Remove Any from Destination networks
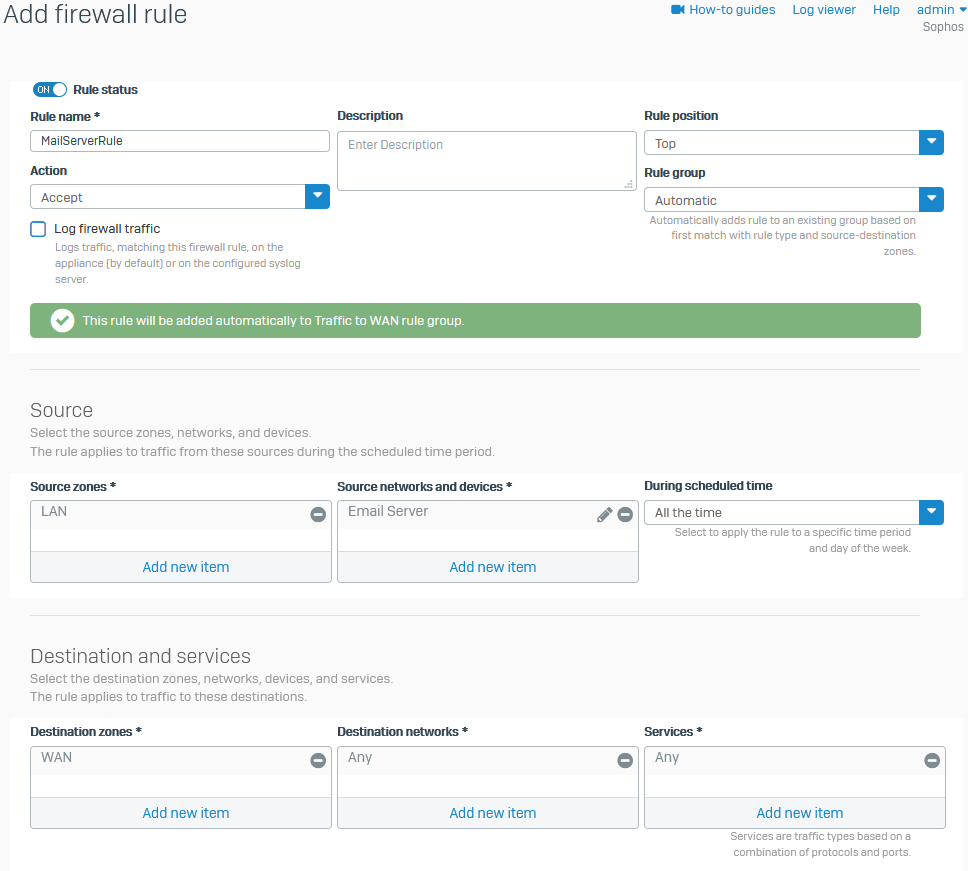 625,760
